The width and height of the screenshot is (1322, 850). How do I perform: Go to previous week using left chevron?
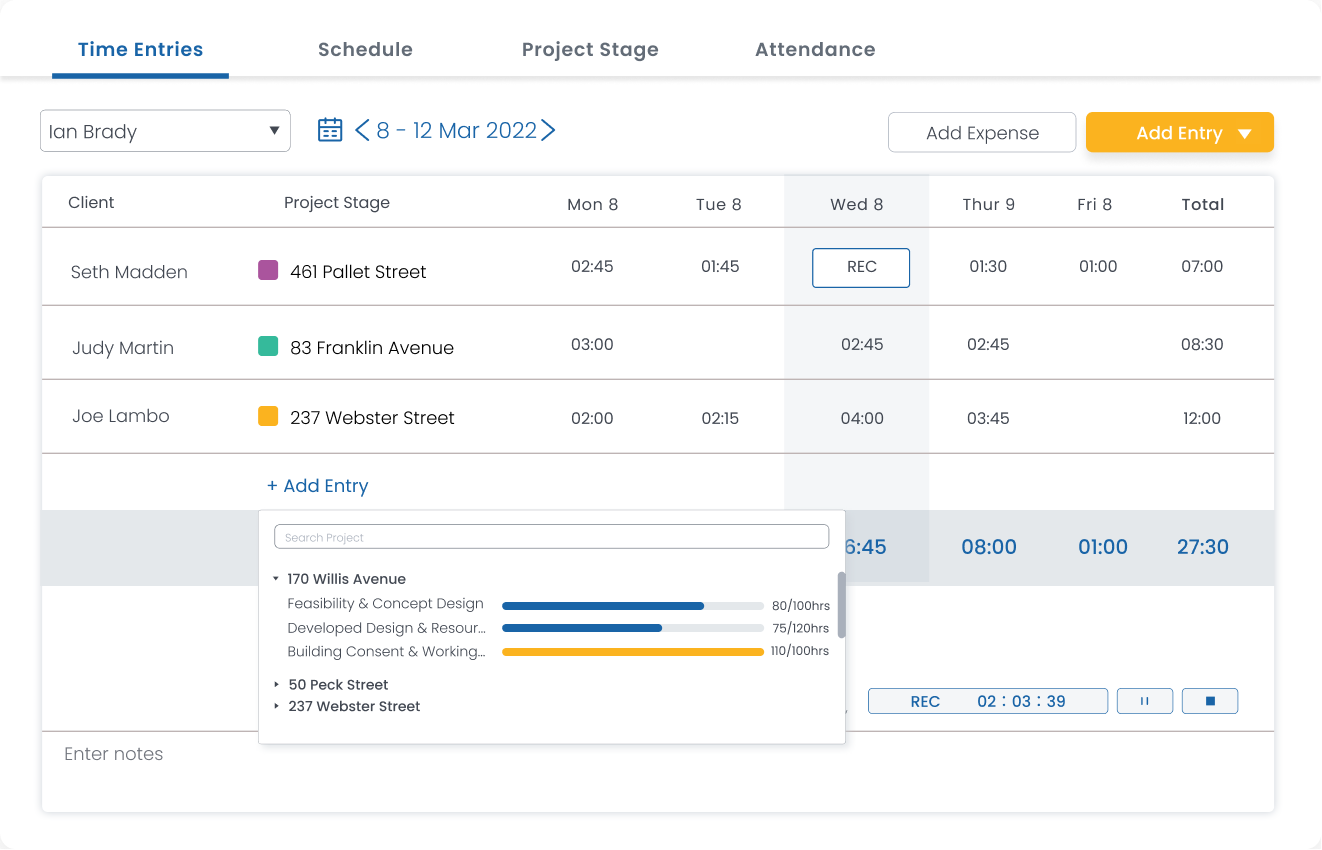click(x=363, y=130)
